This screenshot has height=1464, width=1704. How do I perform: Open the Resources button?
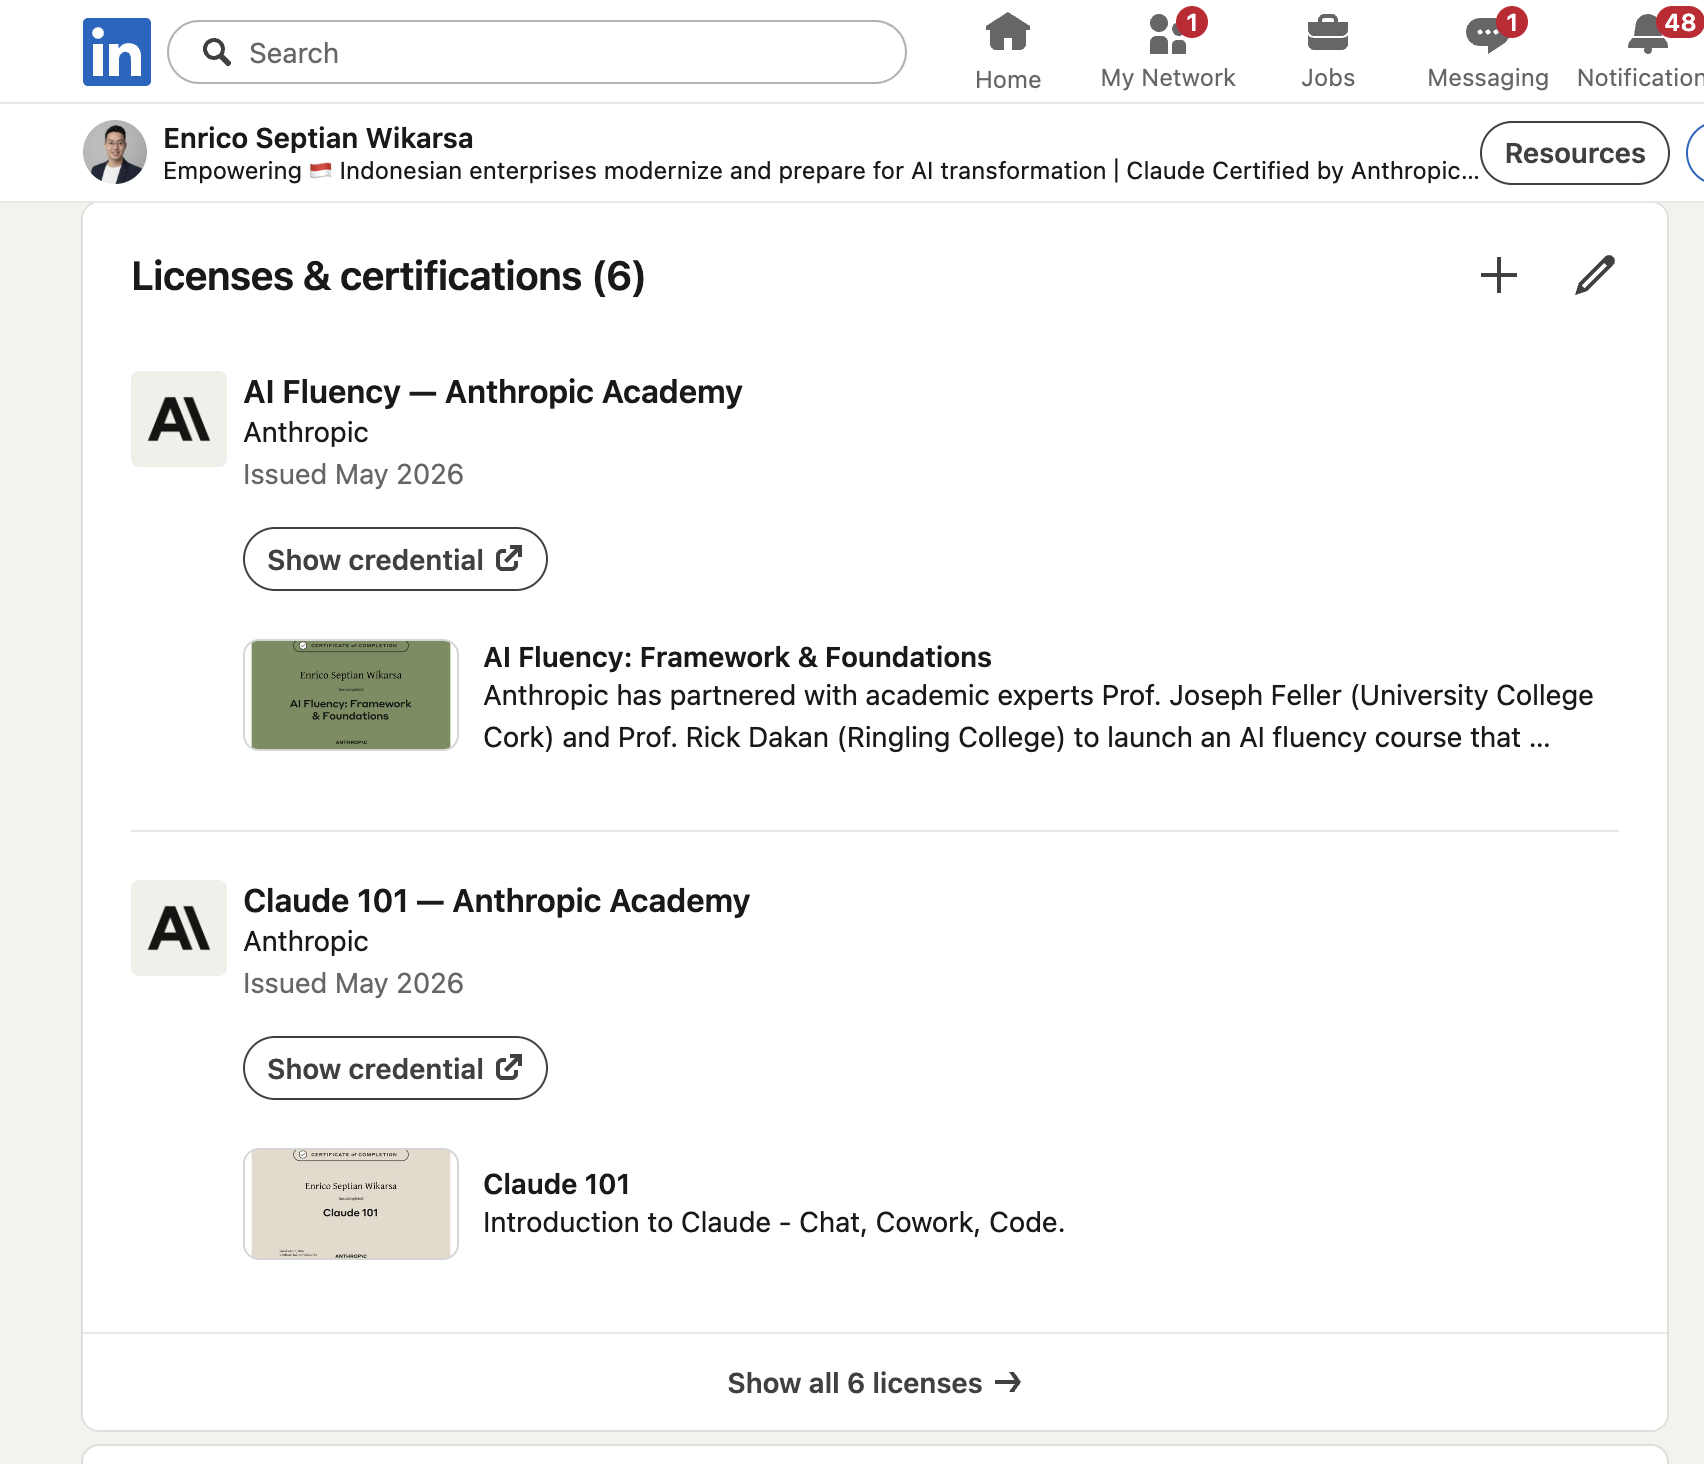point(1575,153)
